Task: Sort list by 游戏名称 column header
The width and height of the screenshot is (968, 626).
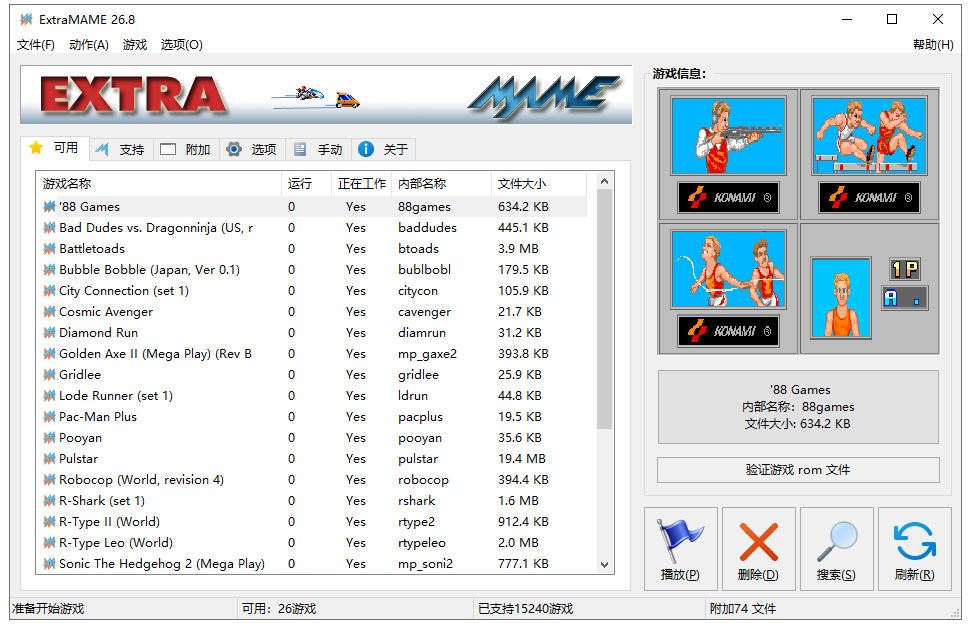Action: (x=159, y=183)
